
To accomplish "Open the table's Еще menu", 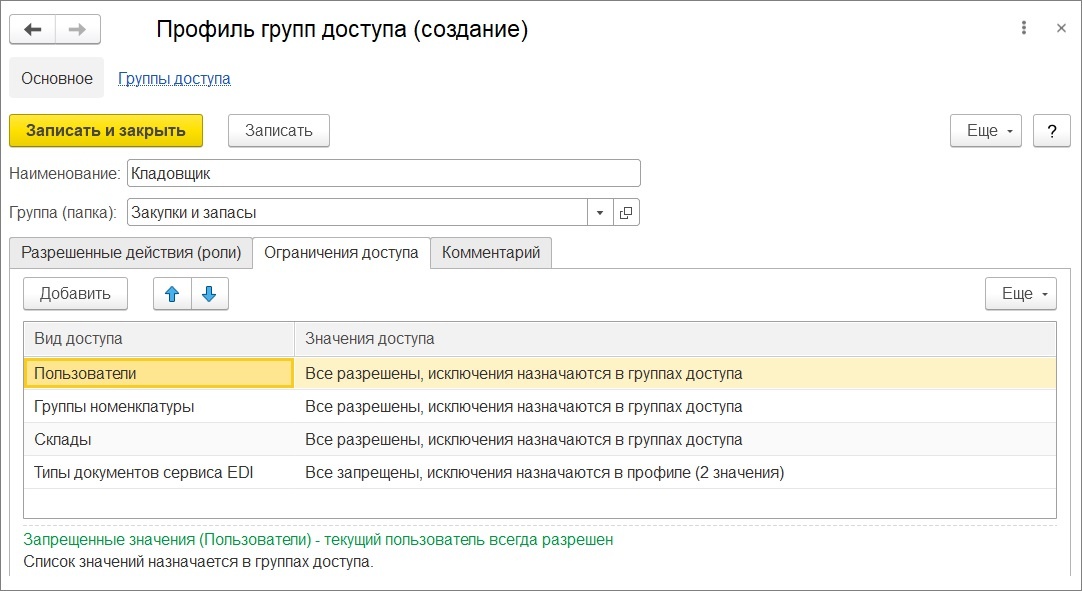I will (1021, 294).
